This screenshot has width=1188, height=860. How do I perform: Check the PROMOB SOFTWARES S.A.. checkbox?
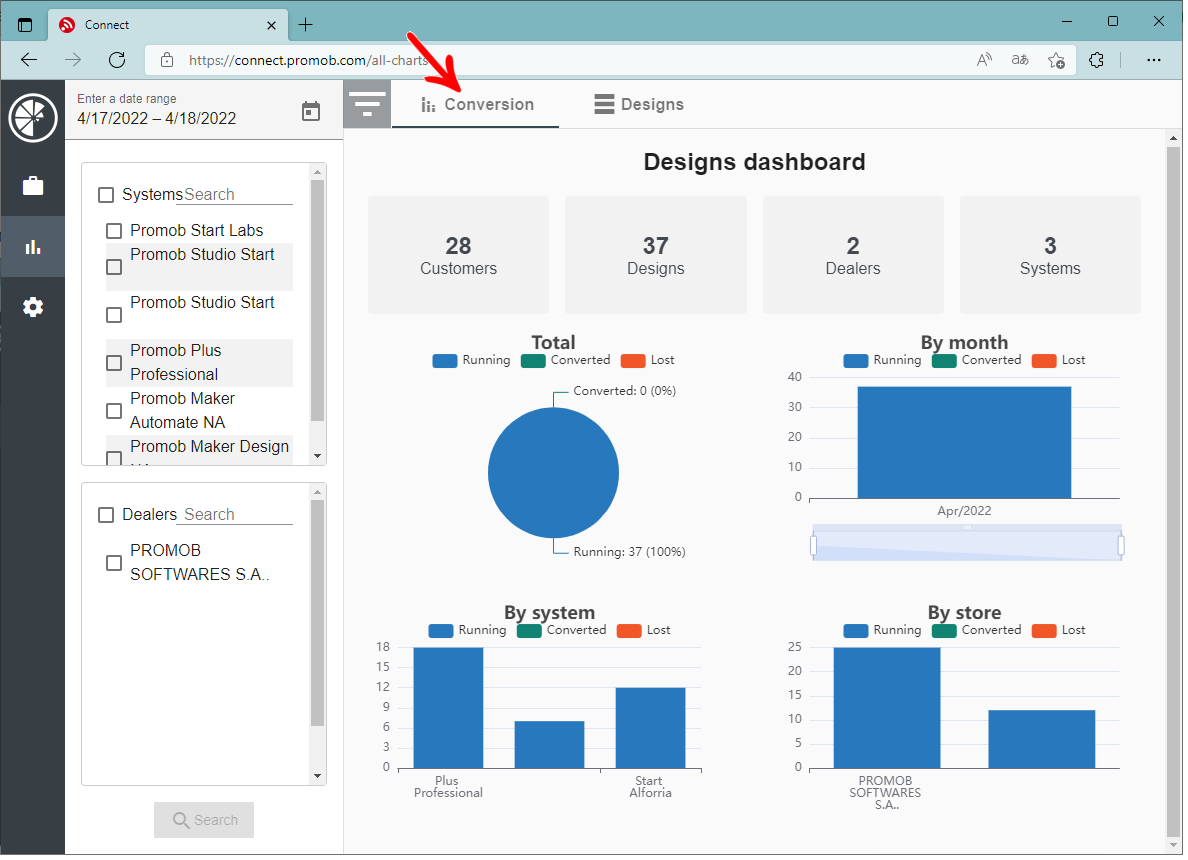tap(114, 564)
